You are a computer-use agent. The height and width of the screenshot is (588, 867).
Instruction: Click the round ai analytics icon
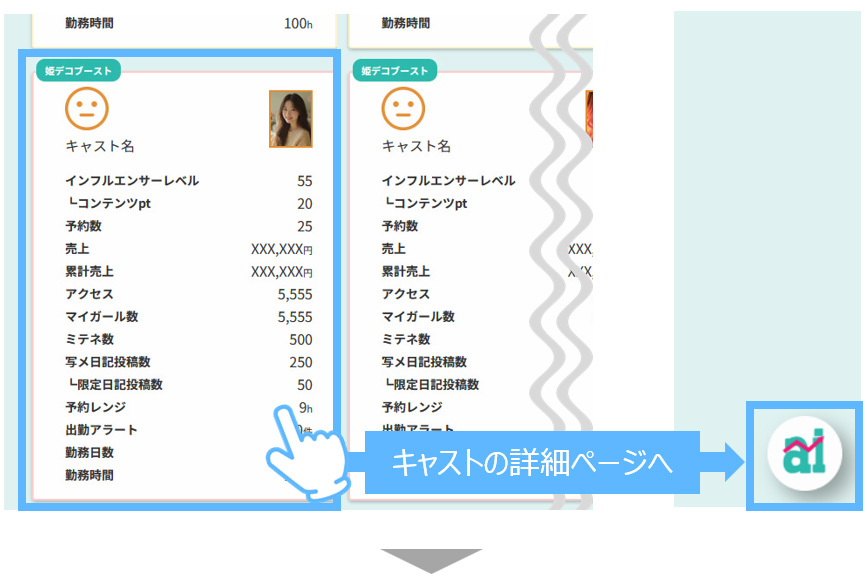(x=804, y=455)
